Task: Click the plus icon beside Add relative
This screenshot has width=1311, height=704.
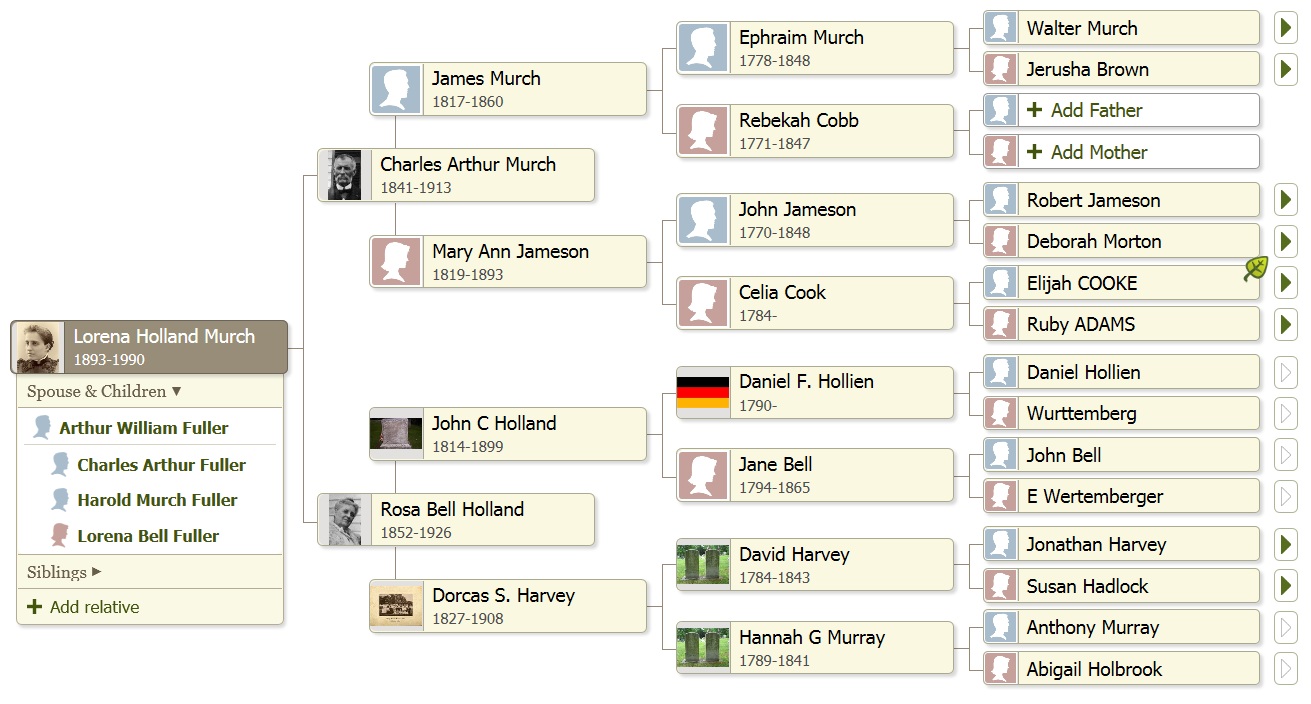Action: pyautogui.click(x=35, y=607)
